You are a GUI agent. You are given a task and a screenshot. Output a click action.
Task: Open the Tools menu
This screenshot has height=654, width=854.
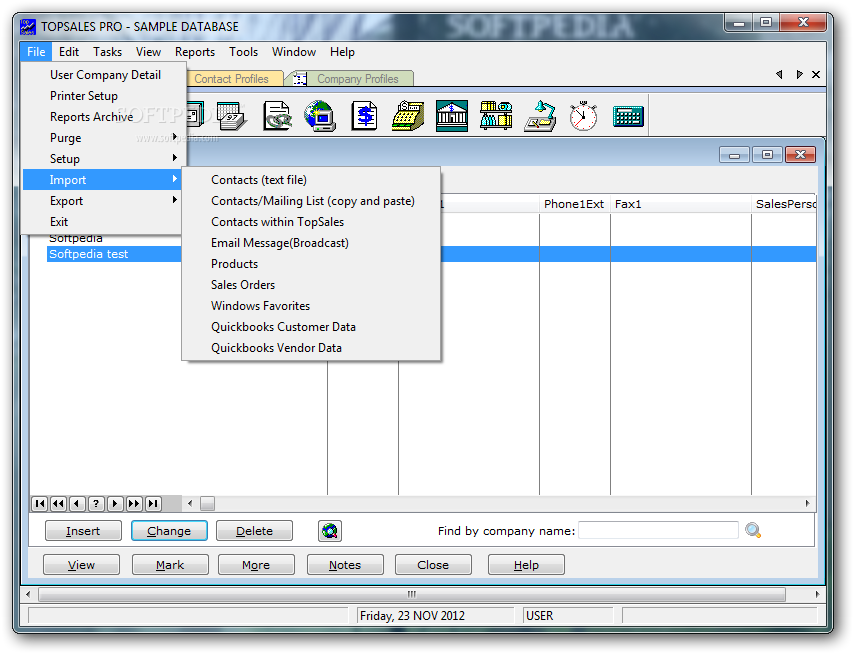tap(243, 52)
